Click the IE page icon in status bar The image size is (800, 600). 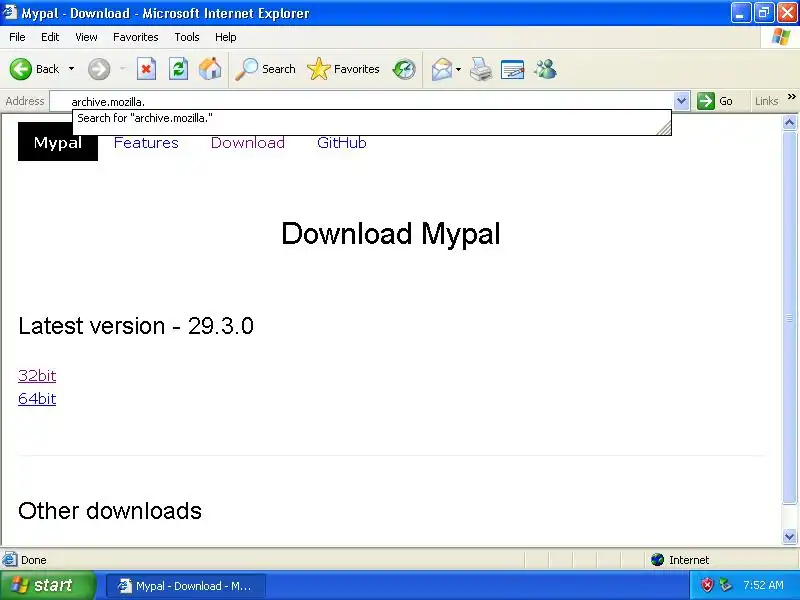9,560
